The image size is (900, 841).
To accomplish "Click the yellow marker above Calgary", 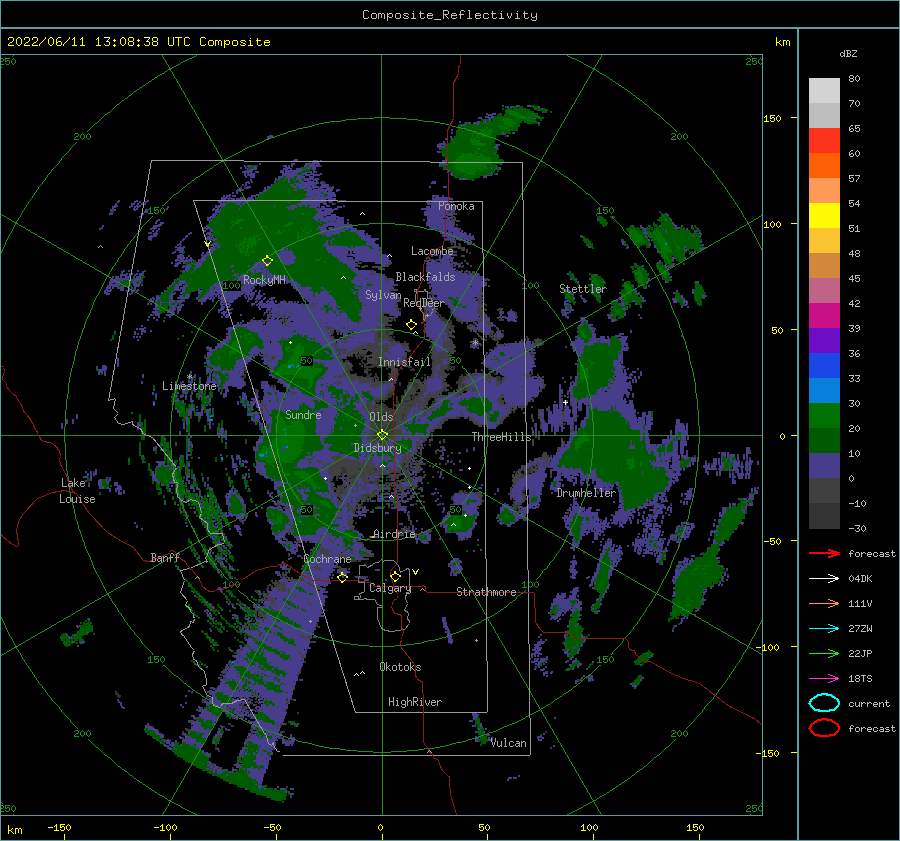I will click(x=395, y=576).
